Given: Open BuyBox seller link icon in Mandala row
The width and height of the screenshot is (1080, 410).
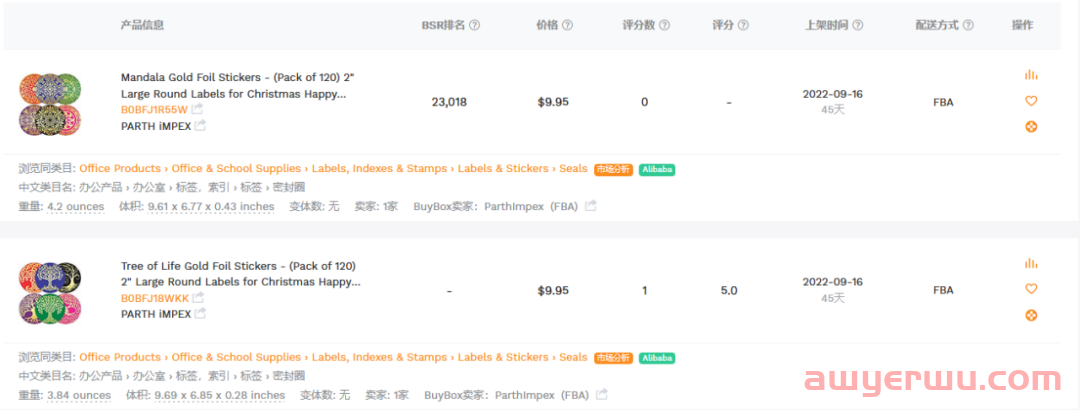Looking at the screenshot, I should pyautogui.click(x=590, y=206).
